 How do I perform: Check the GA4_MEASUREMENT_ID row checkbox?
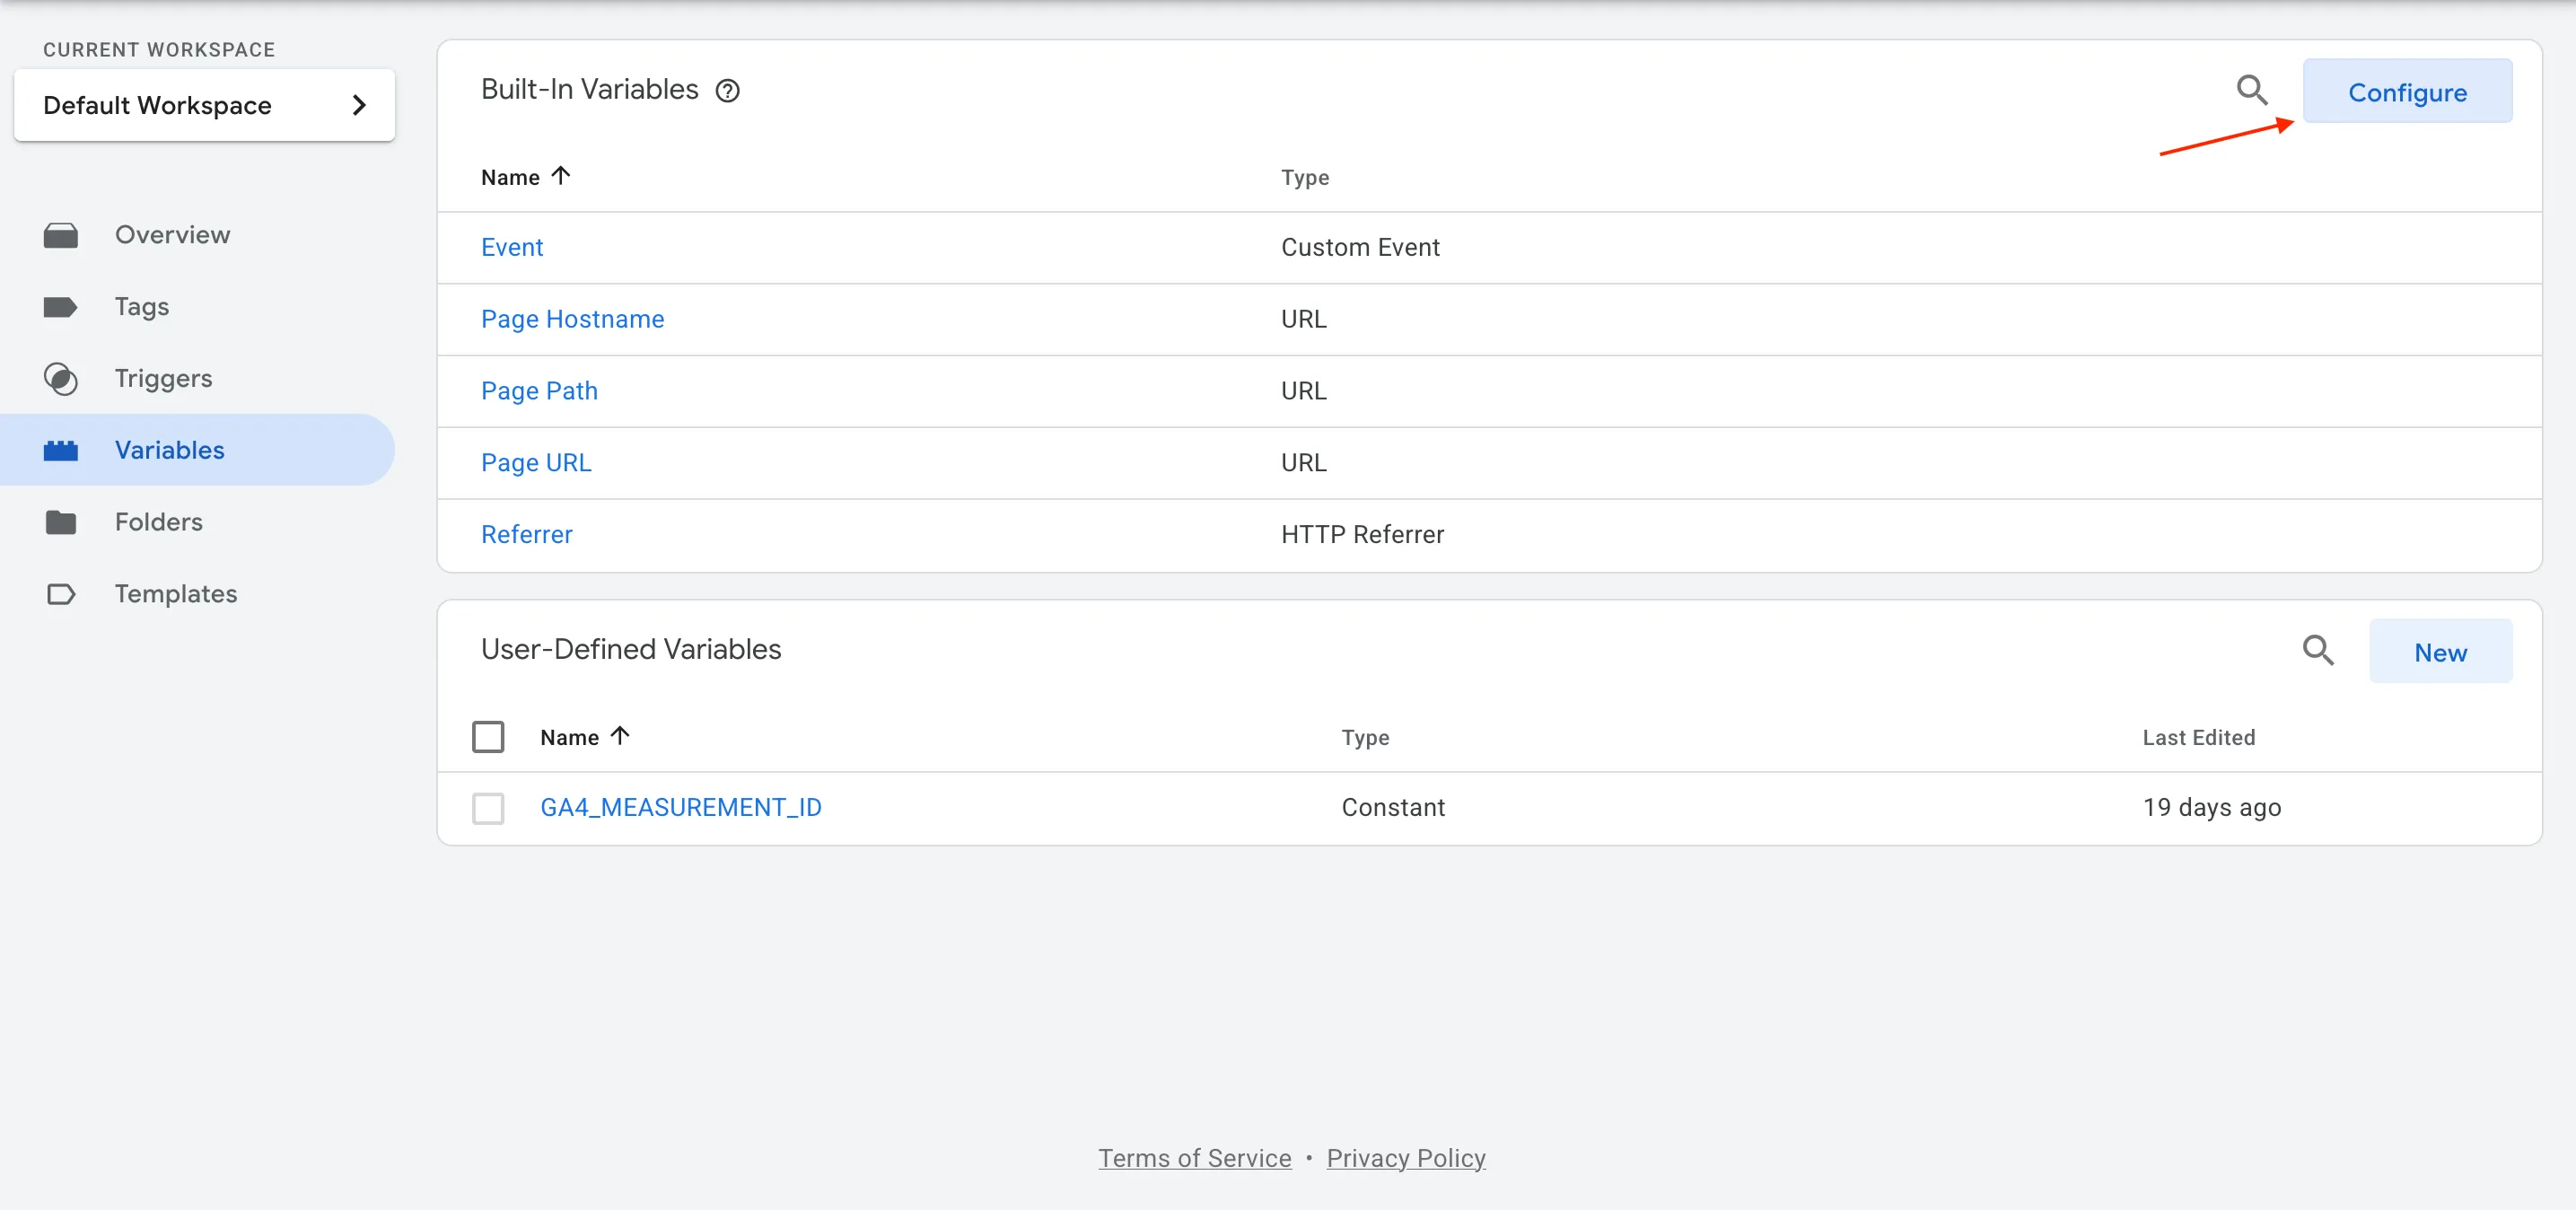tap(488, 807)
